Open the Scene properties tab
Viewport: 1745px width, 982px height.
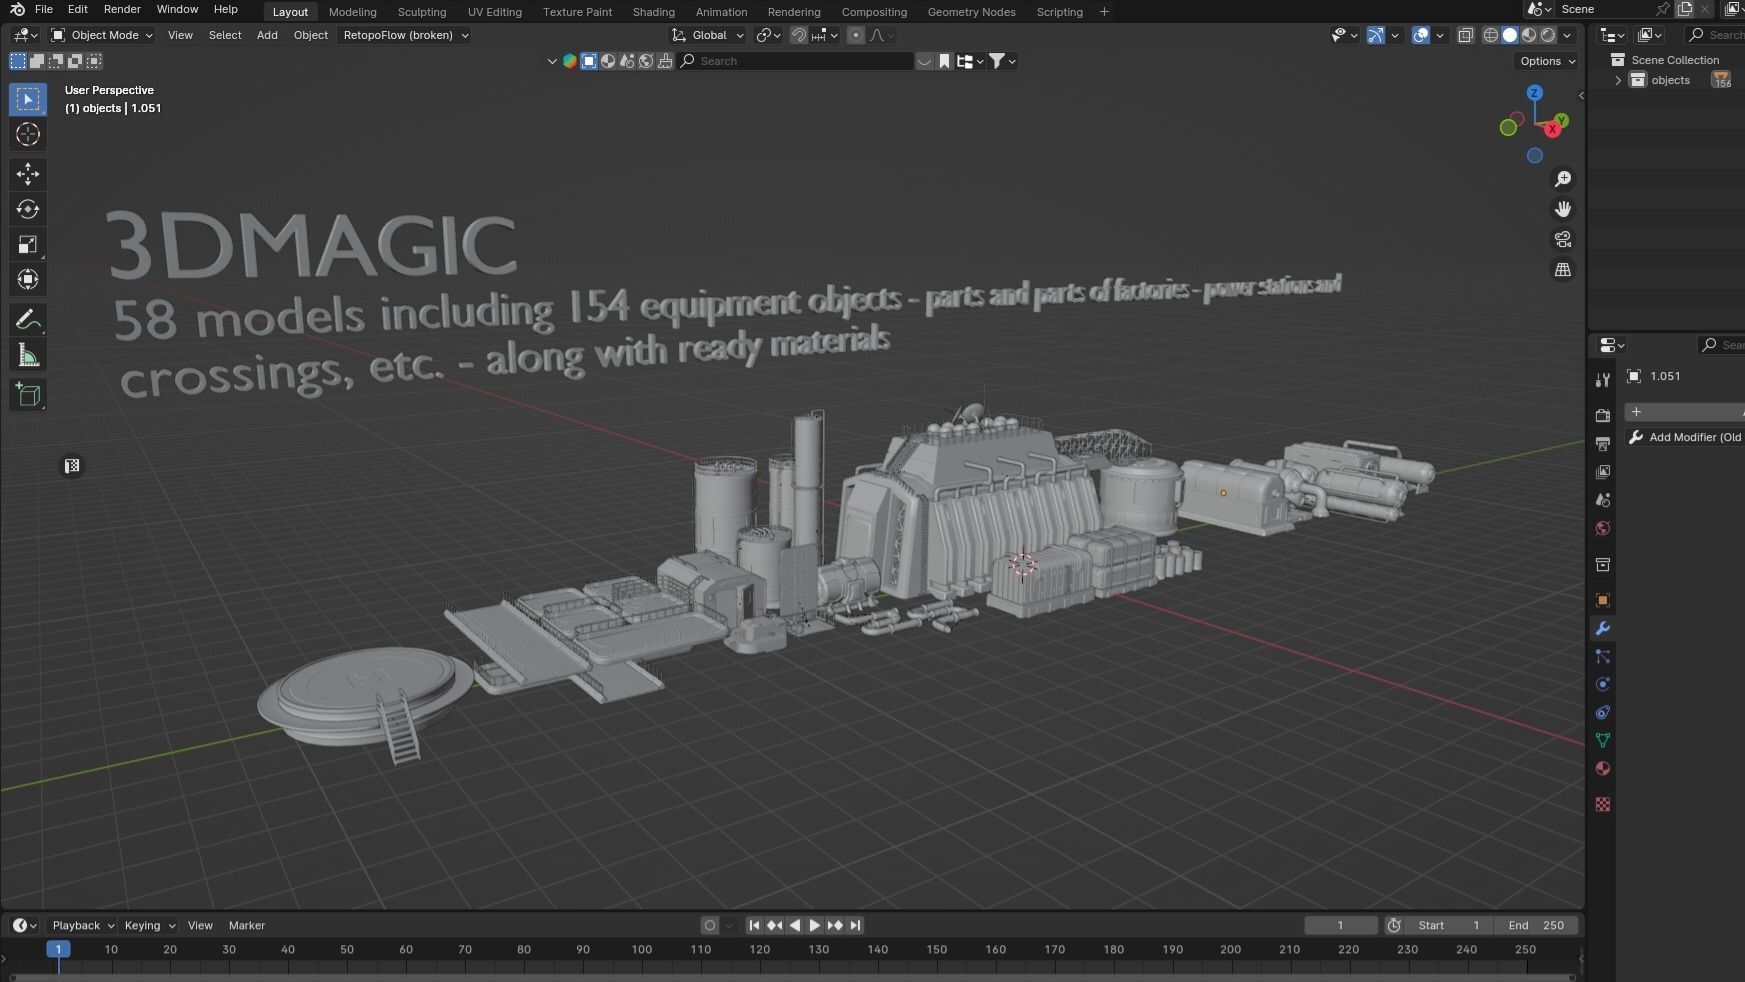pyautogui.click(x=1603, y=500)
